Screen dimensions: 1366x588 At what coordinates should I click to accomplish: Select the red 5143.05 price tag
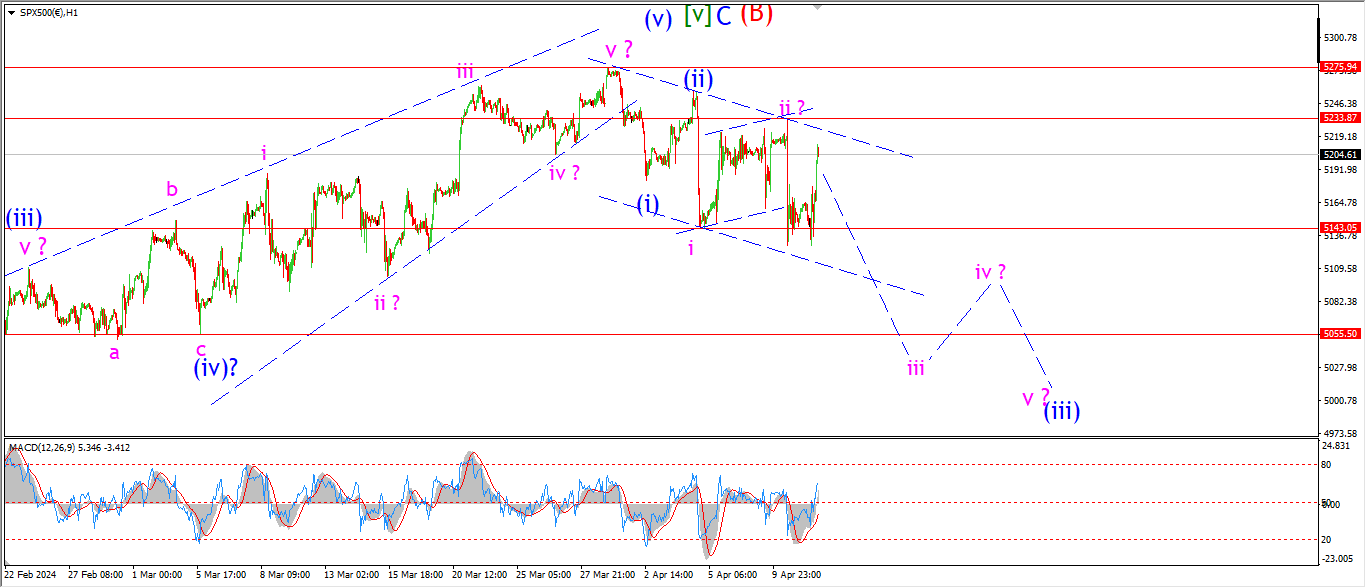pyautogui.click(x=1340, y=227)
